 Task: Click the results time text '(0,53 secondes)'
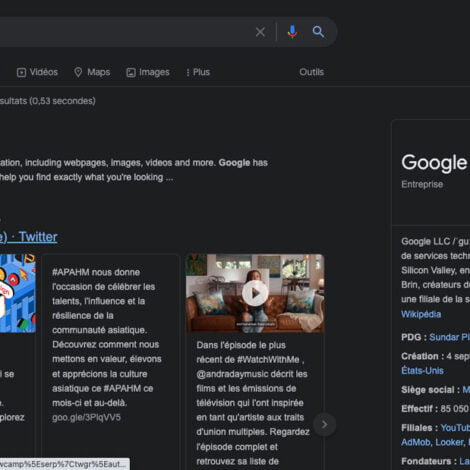pyautogui.click(x=62, y=101)
